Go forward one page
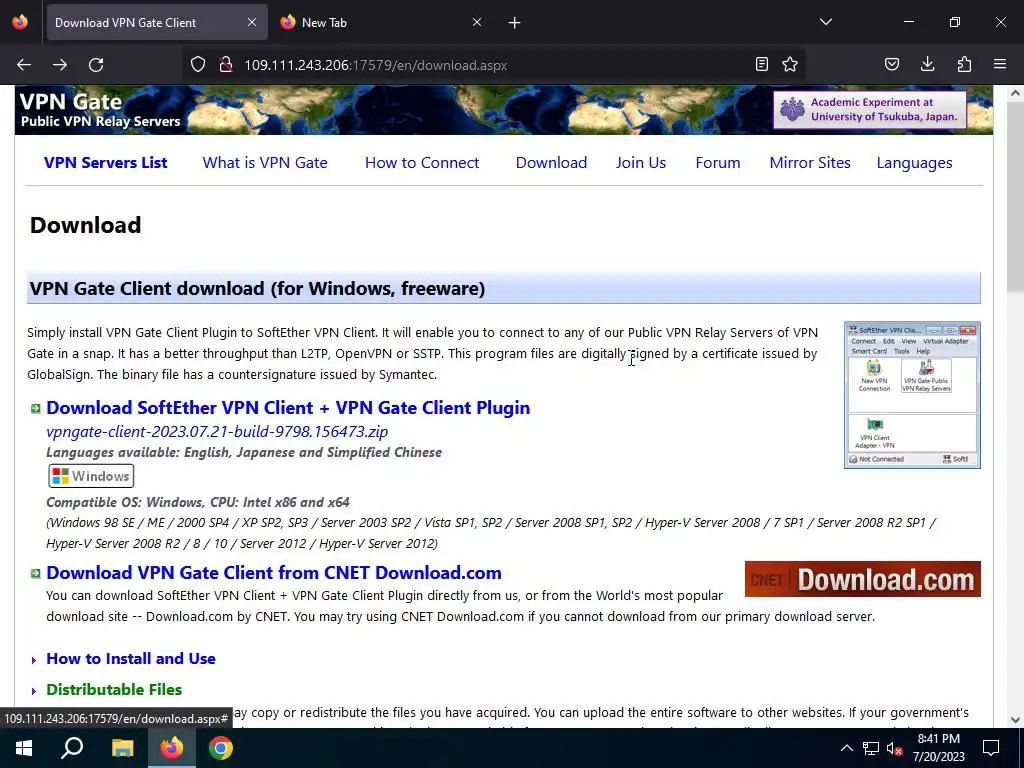1024x768 pixels. click(x=60, y=65)
